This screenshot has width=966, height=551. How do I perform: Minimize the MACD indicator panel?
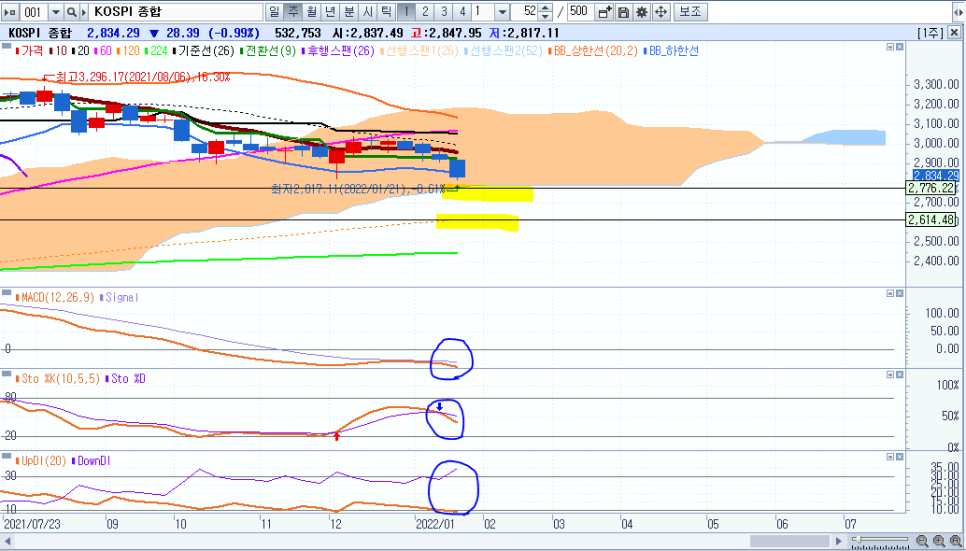(x=890, y=293)
